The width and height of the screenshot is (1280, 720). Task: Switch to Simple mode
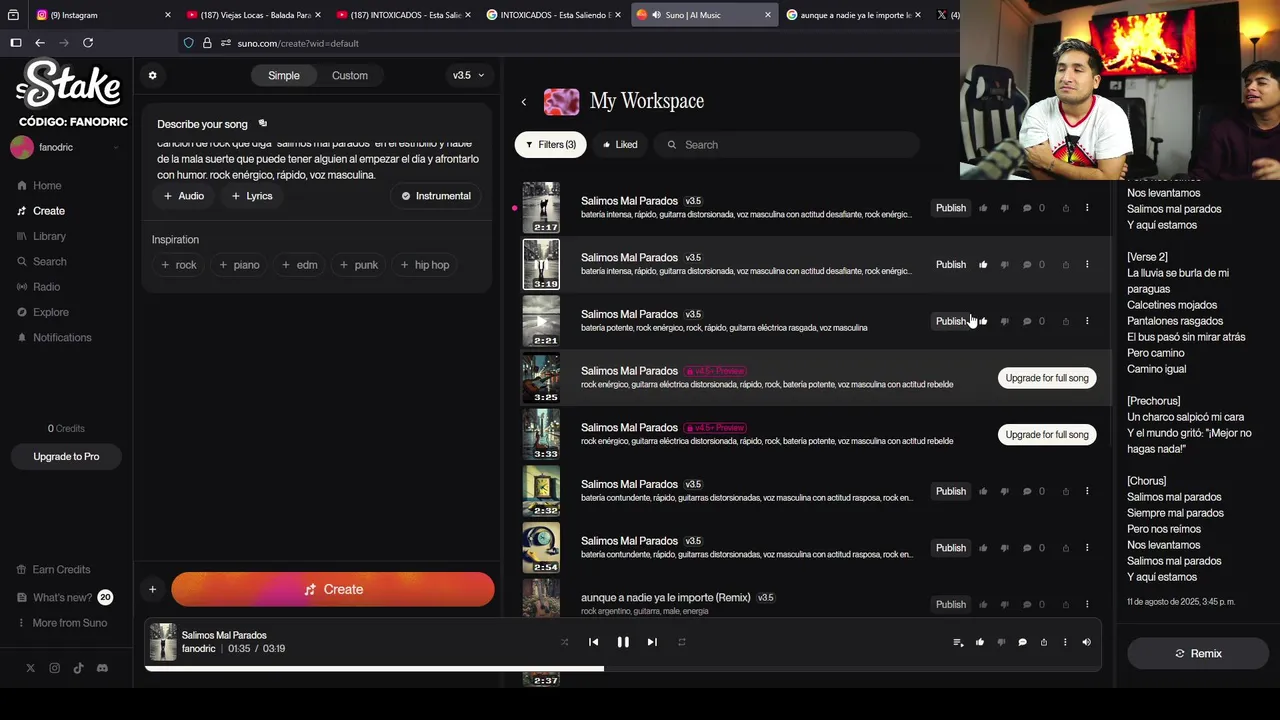[x=283, y=75]
